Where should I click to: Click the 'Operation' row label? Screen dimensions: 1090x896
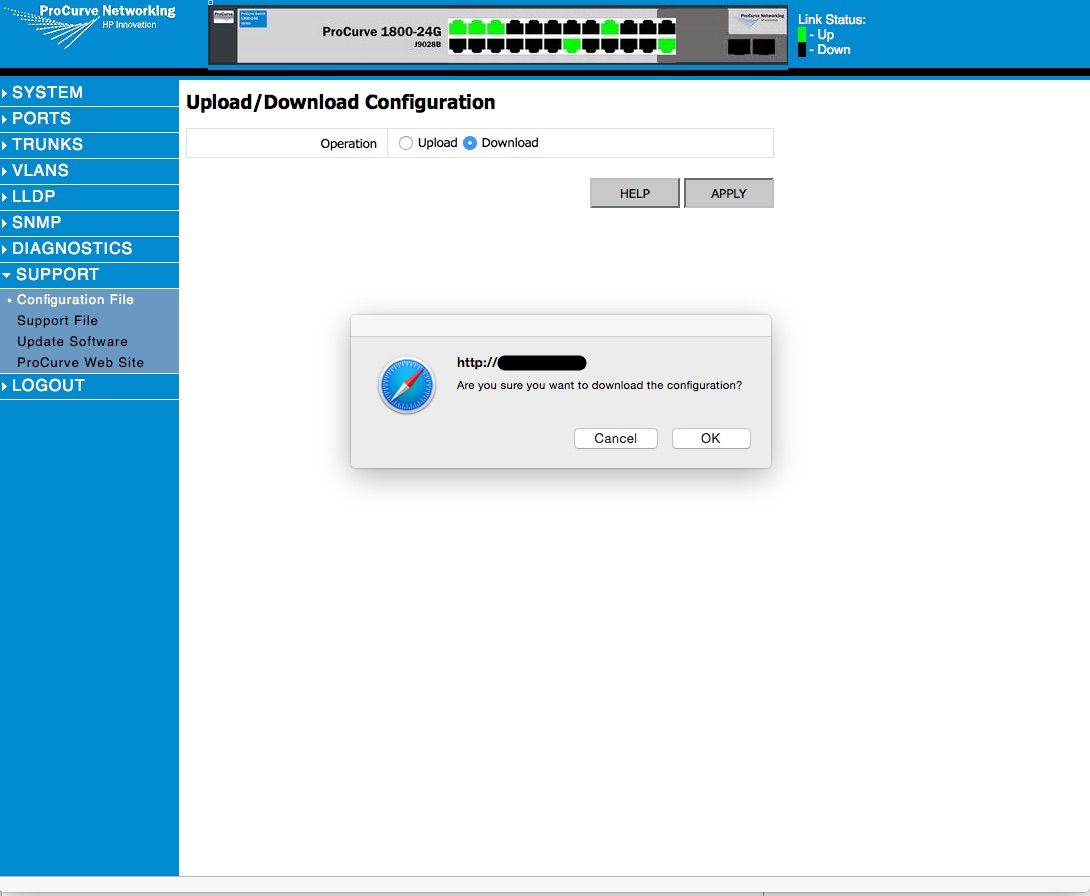tap(348, 144)
